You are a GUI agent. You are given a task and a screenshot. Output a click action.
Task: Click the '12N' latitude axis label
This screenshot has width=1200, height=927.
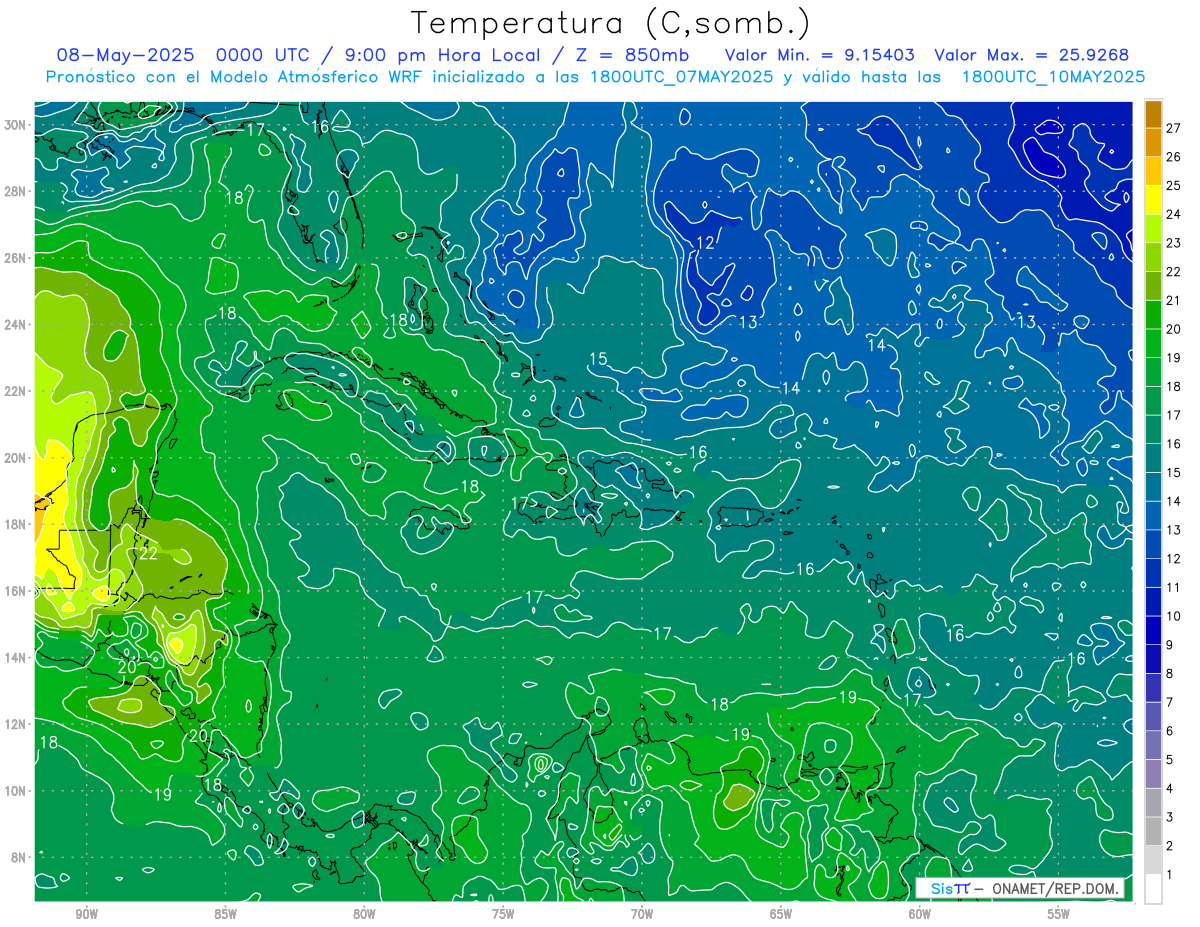tap(15, 724)
